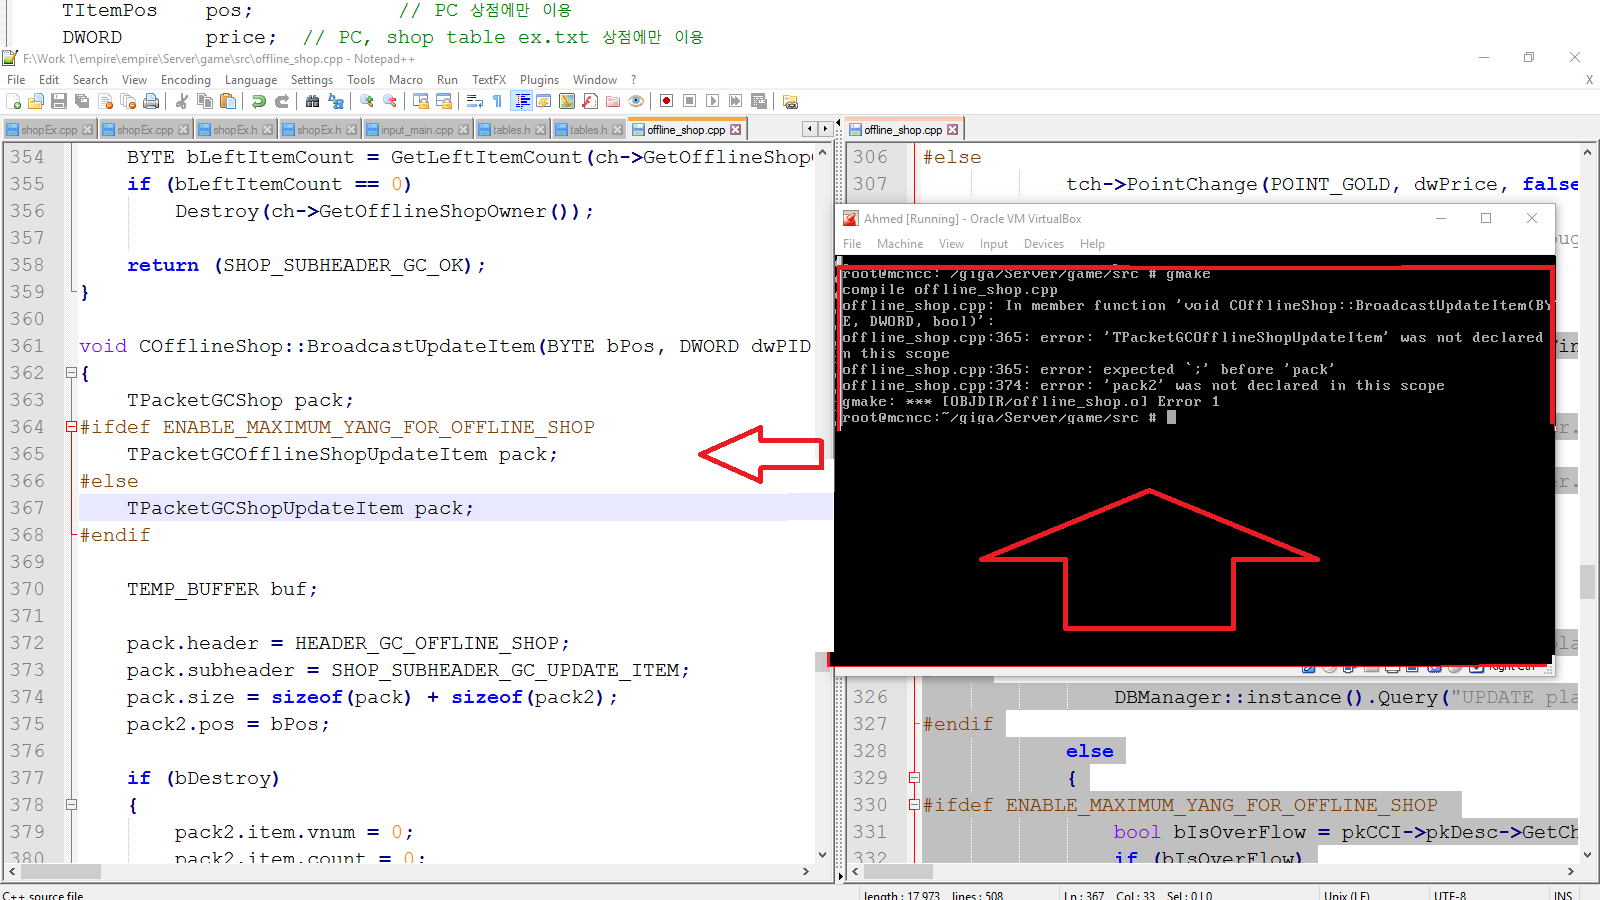Open the Document Map icon
The image size is (1600, 900).
tap(567, 101)
